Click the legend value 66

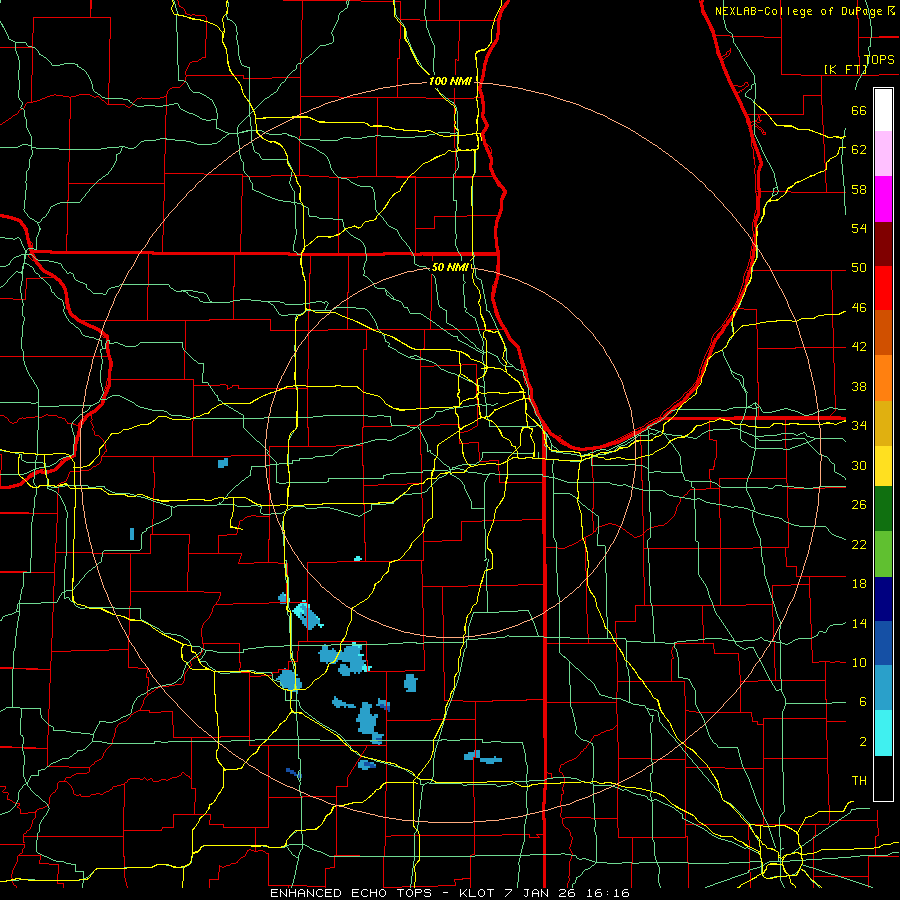point(859,110)
